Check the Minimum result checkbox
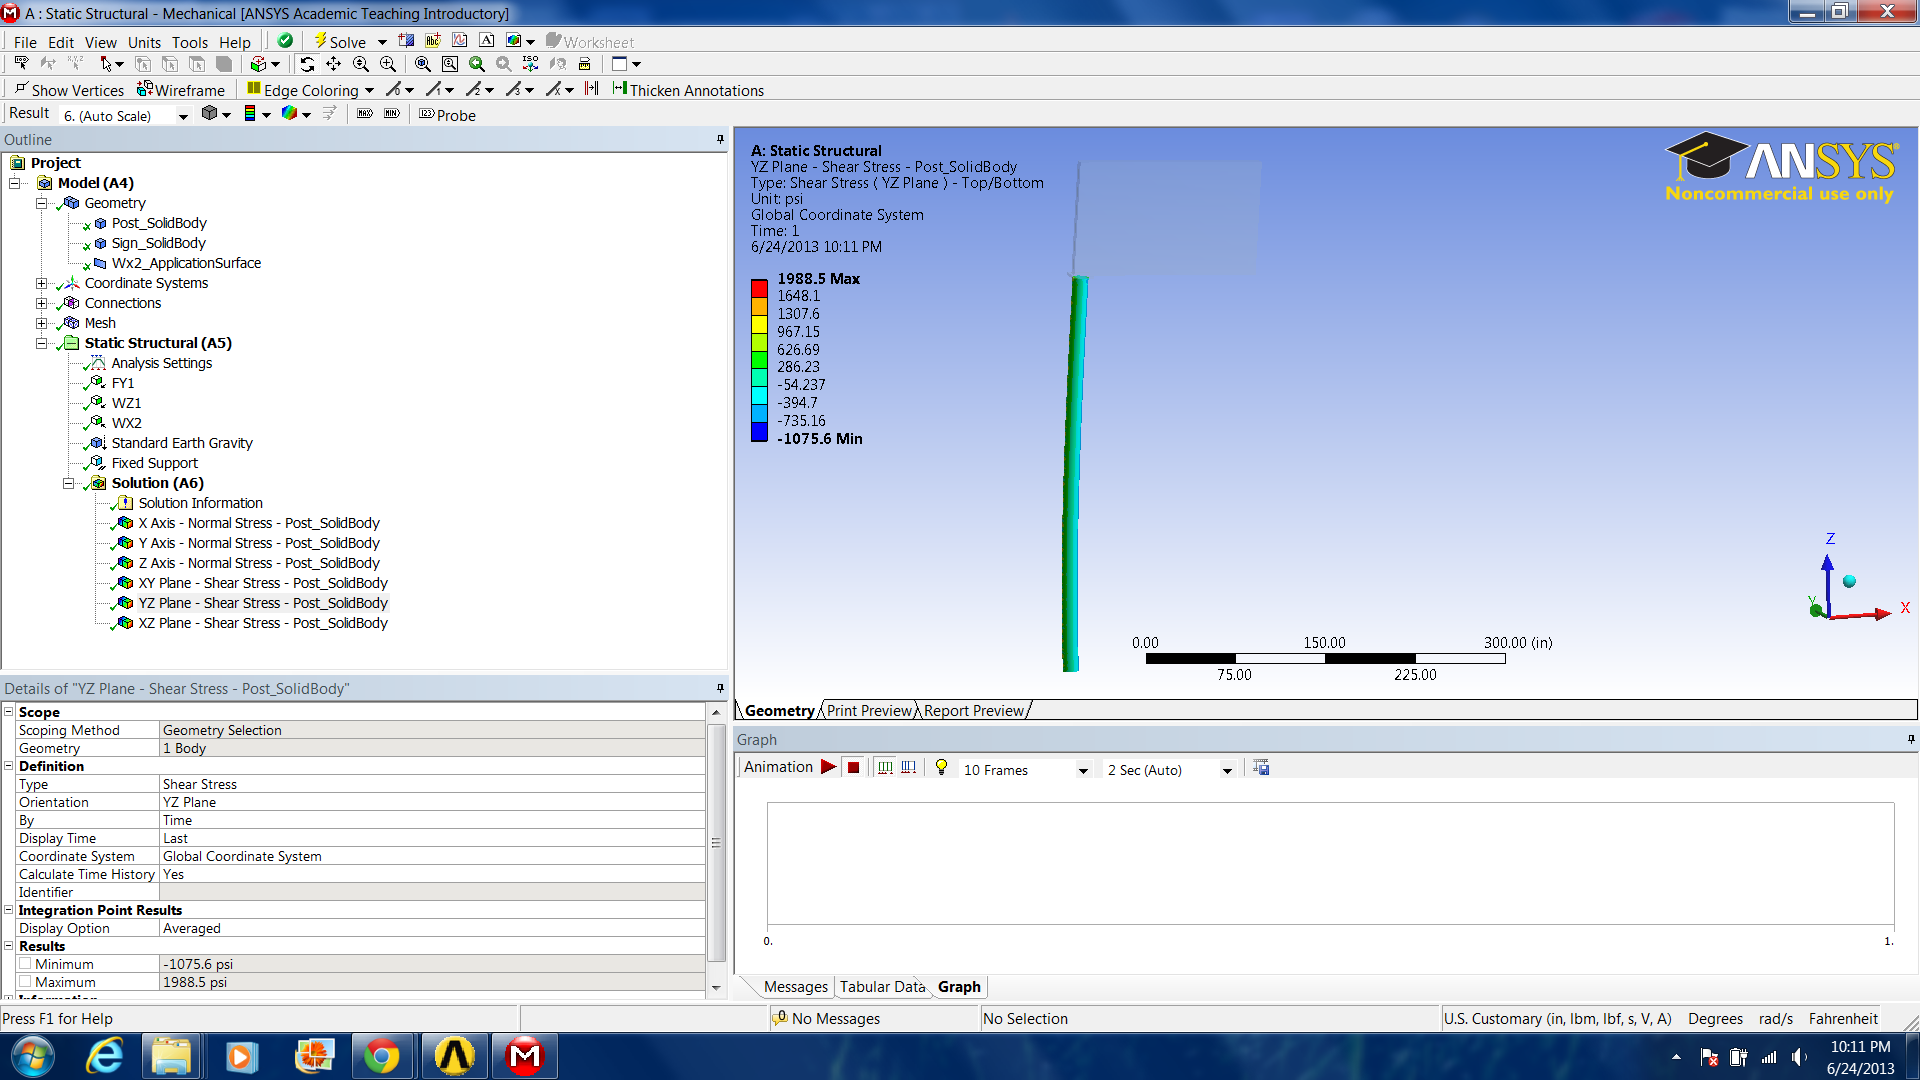1920x1080 pixels. click(25, 964)
